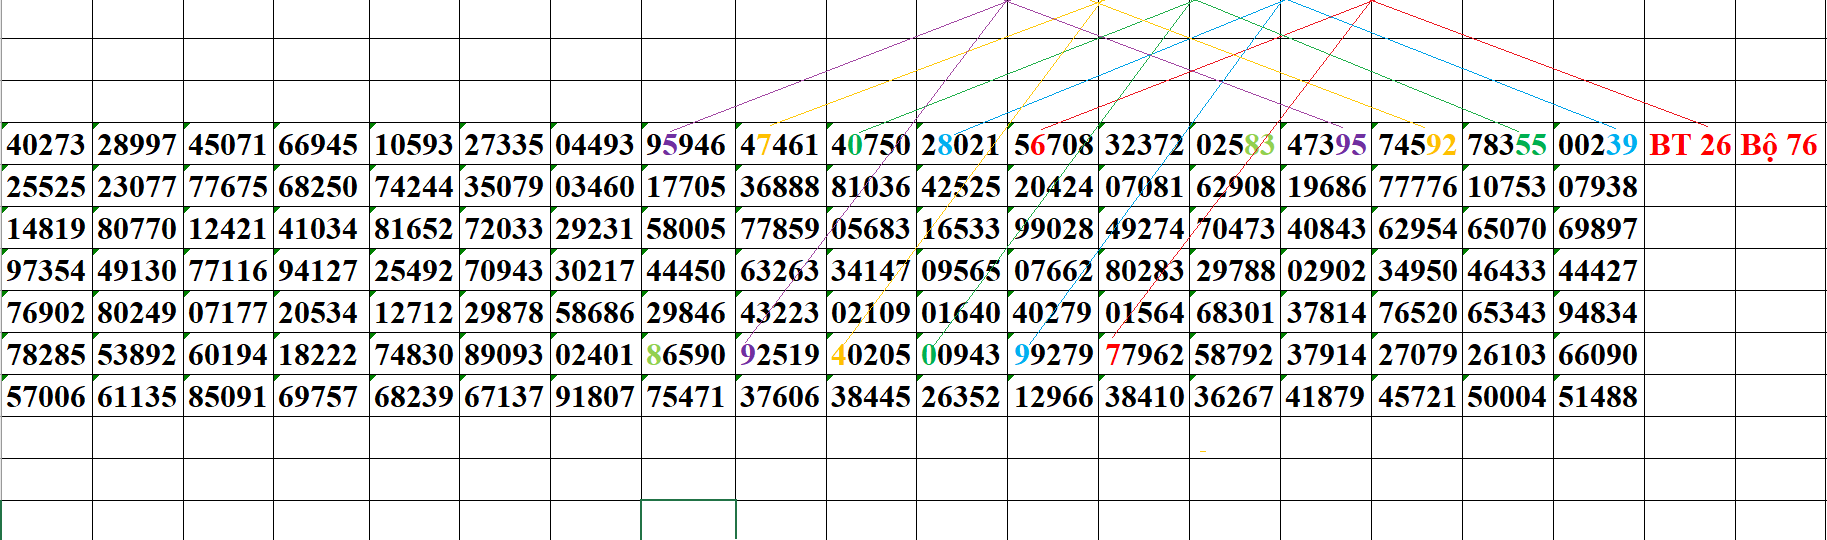Viewport: 1827px width, 540px height.
Task: Select cell with value 95946
Action: pos(686,145)
